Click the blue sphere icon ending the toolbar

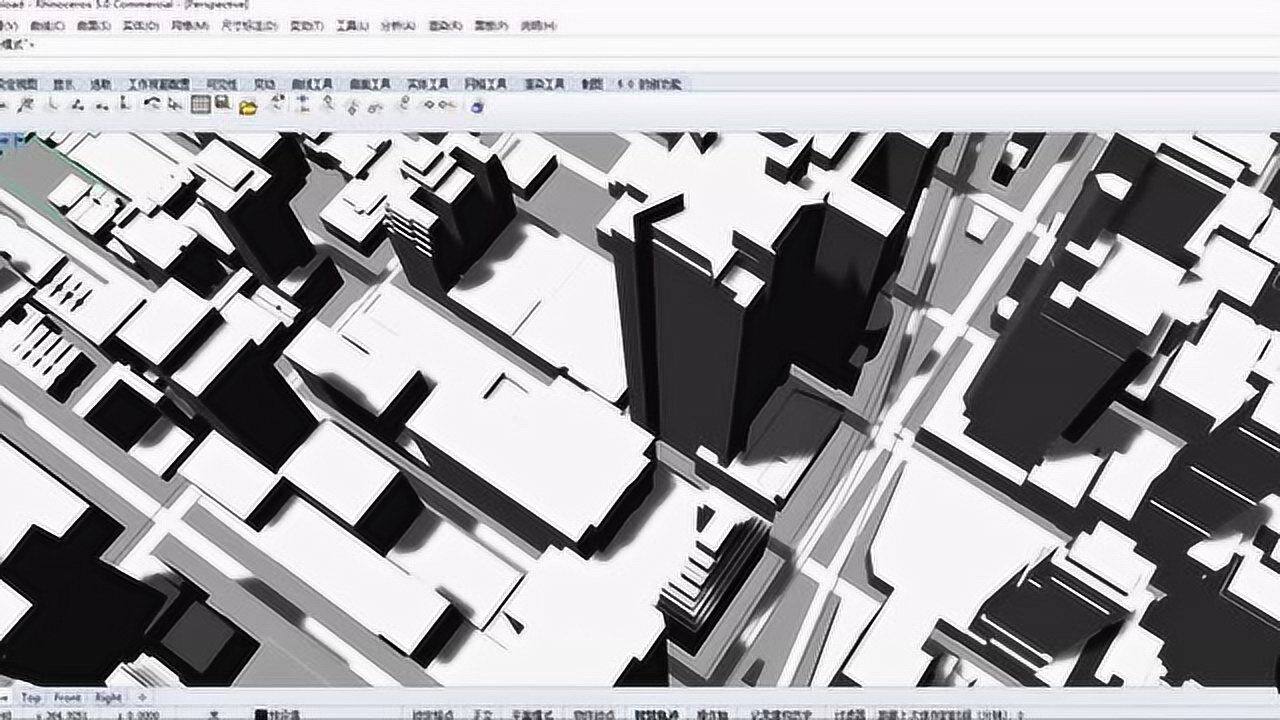coord(477,106)
